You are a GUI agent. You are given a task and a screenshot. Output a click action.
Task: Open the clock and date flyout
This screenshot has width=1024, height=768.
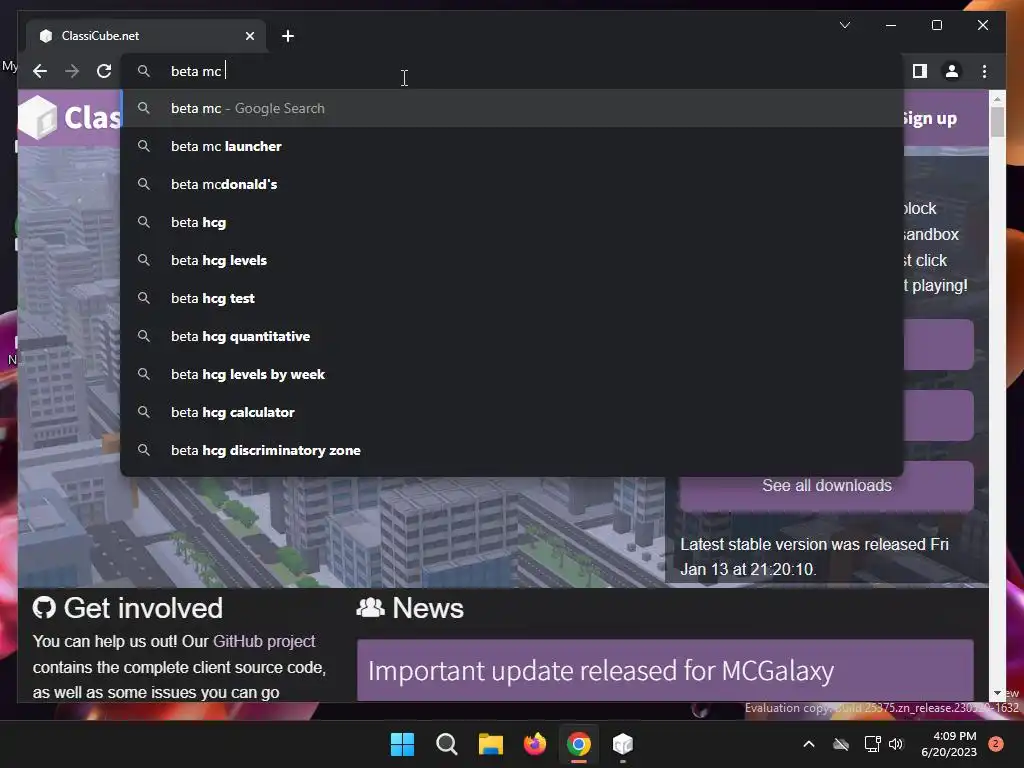(948, 744)
